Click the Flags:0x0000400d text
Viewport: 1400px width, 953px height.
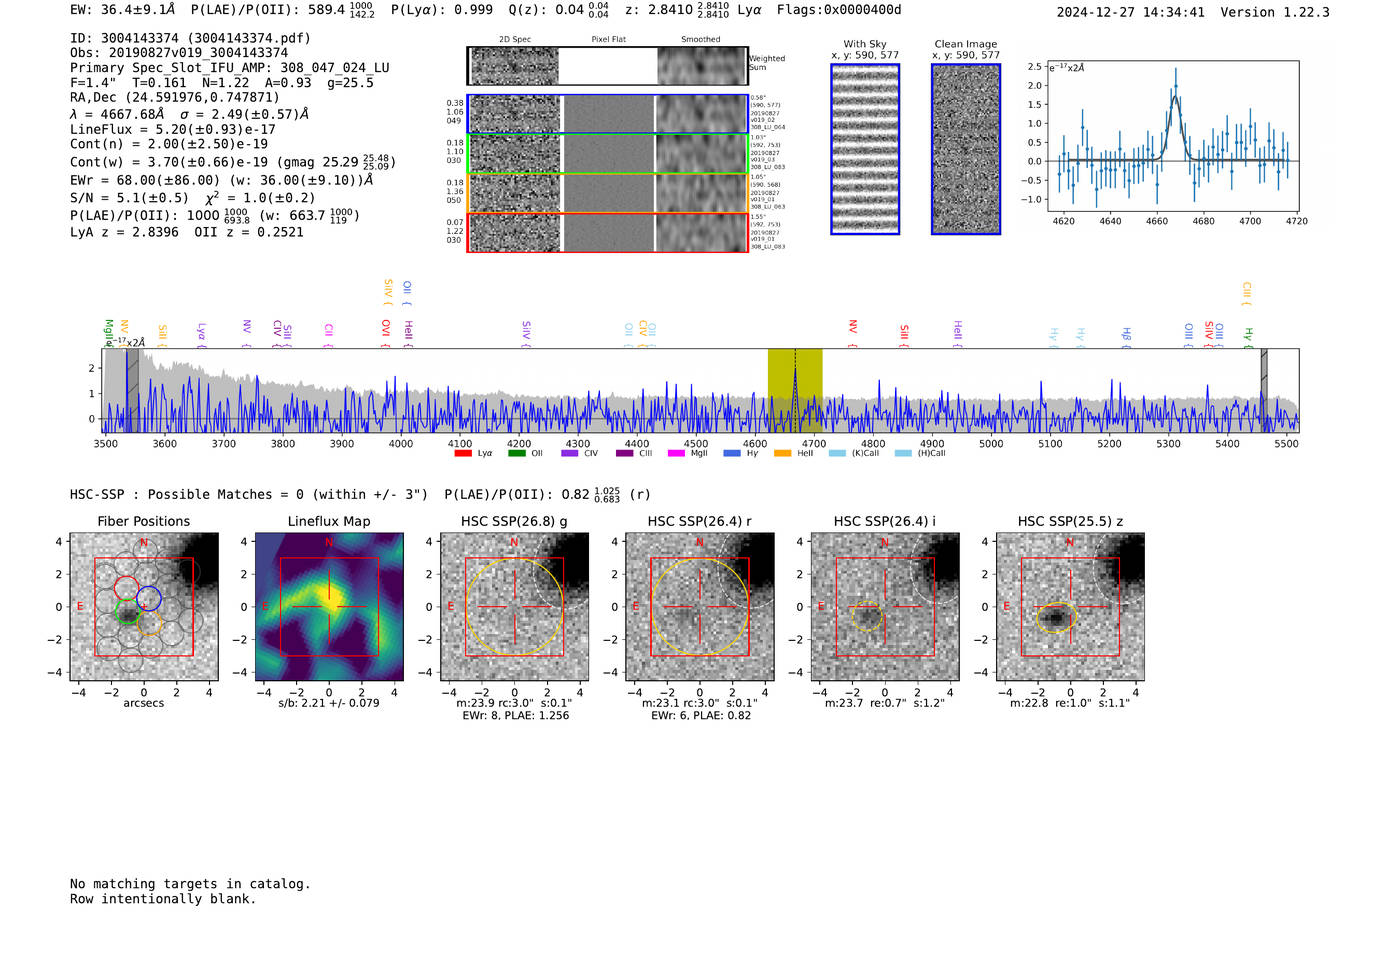click(839, 10)
